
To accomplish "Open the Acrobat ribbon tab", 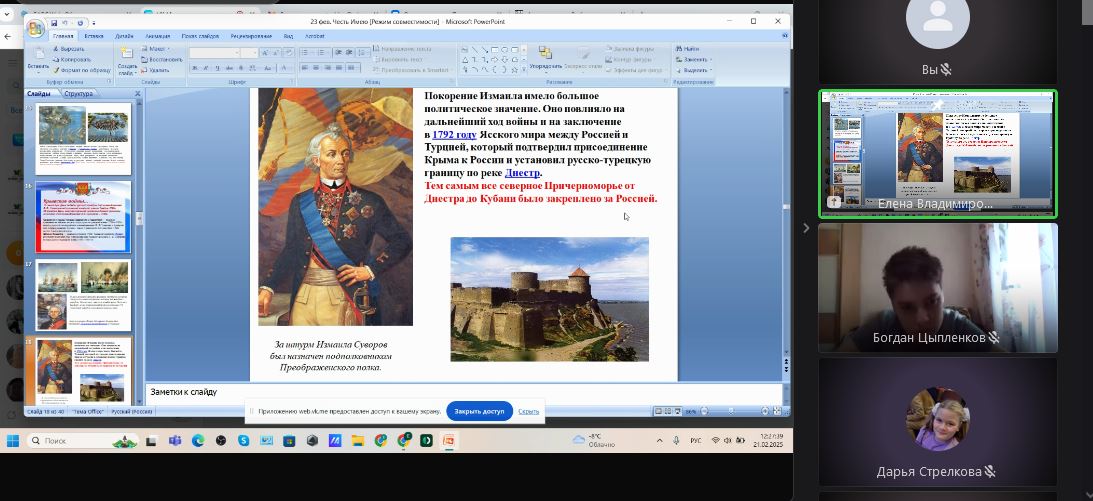I will (x=314, y=36).
